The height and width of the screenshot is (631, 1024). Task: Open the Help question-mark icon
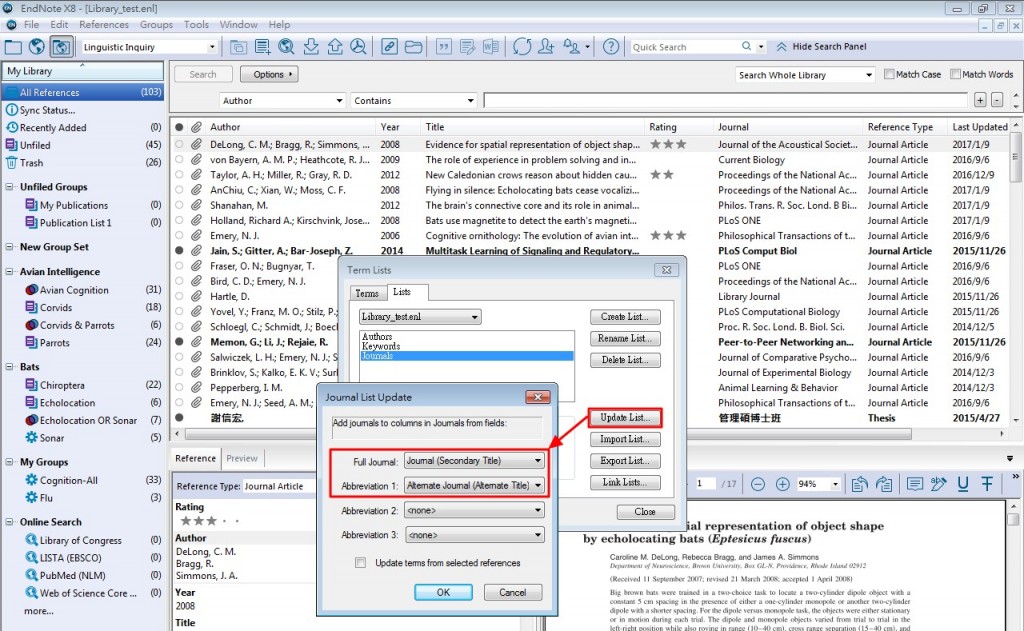point(611,47)
